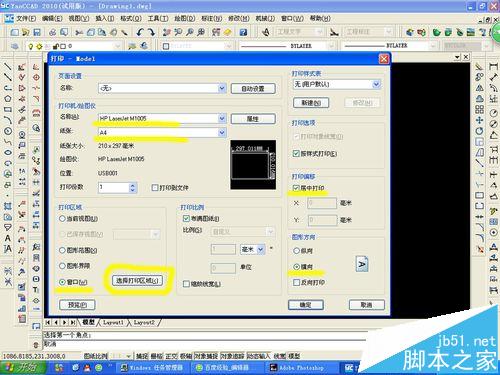The image size is (500, 375).
Task: Click the New file toolbar icon
Action: [x=14, y=32]
